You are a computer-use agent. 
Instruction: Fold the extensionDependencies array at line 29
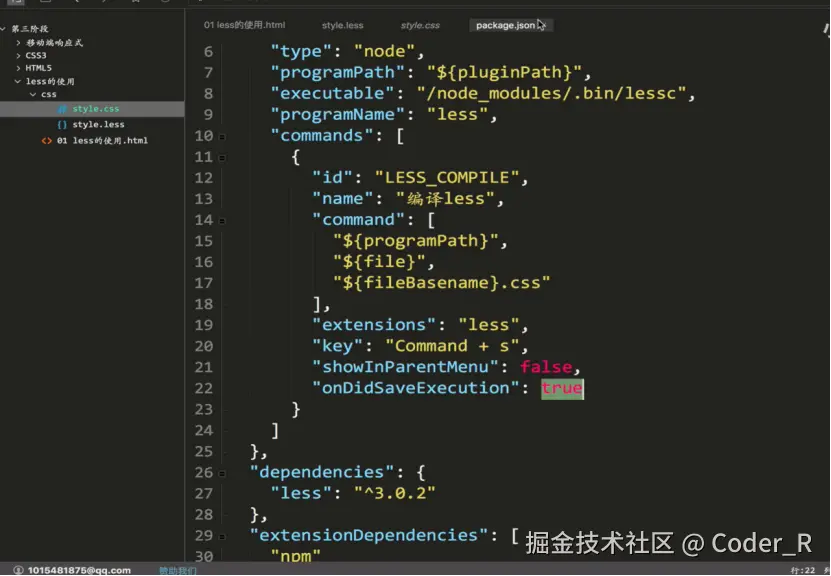coord(222,536)
